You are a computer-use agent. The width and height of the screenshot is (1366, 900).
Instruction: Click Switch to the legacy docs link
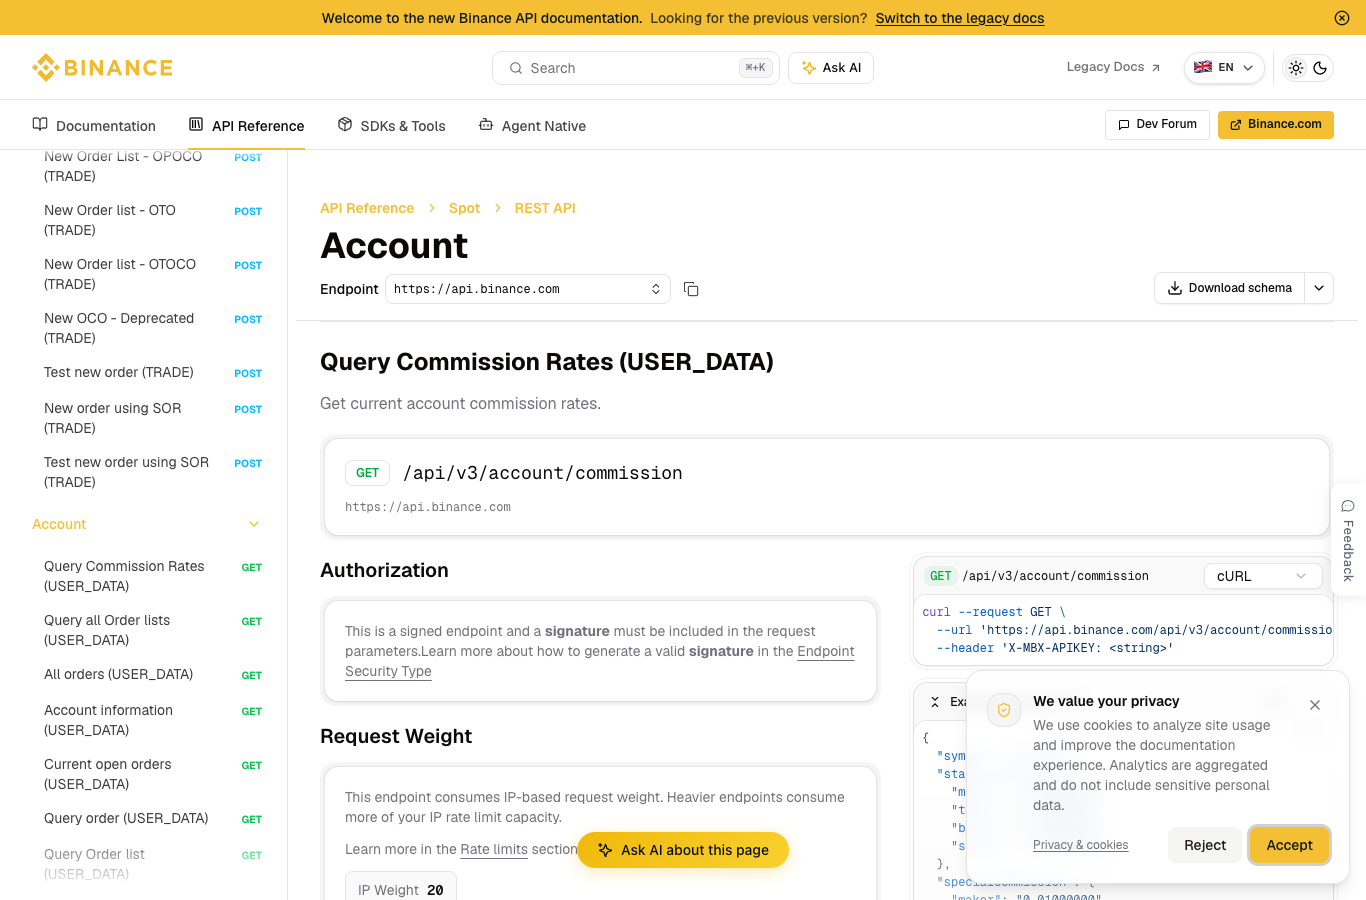point(960,18)
